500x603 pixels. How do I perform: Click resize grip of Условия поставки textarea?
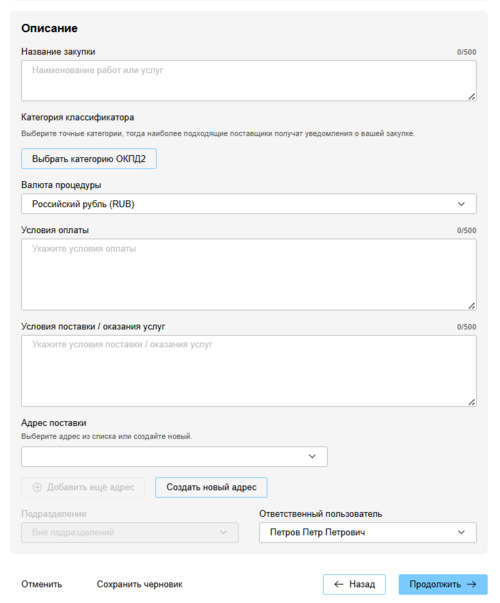coord(472,402)
